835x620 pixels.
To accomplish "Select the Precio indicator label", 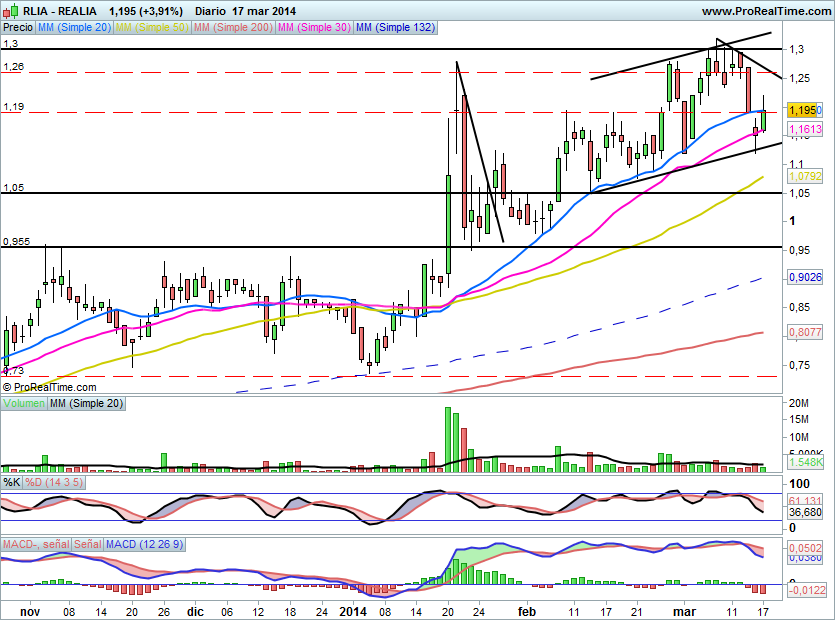I will (x=18, y=27).
